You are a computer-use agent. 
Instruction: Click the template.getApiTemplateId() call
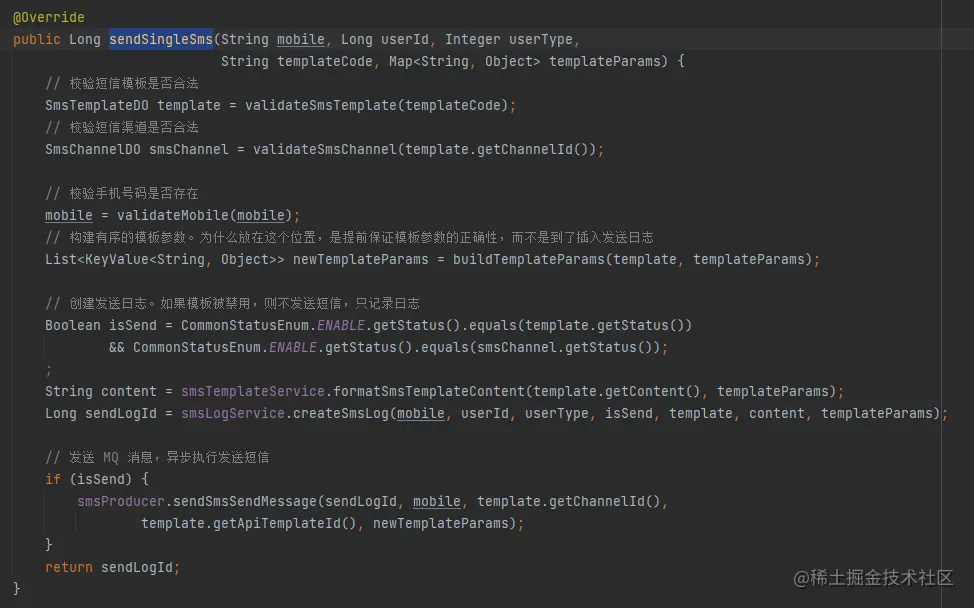pos(248,524)
